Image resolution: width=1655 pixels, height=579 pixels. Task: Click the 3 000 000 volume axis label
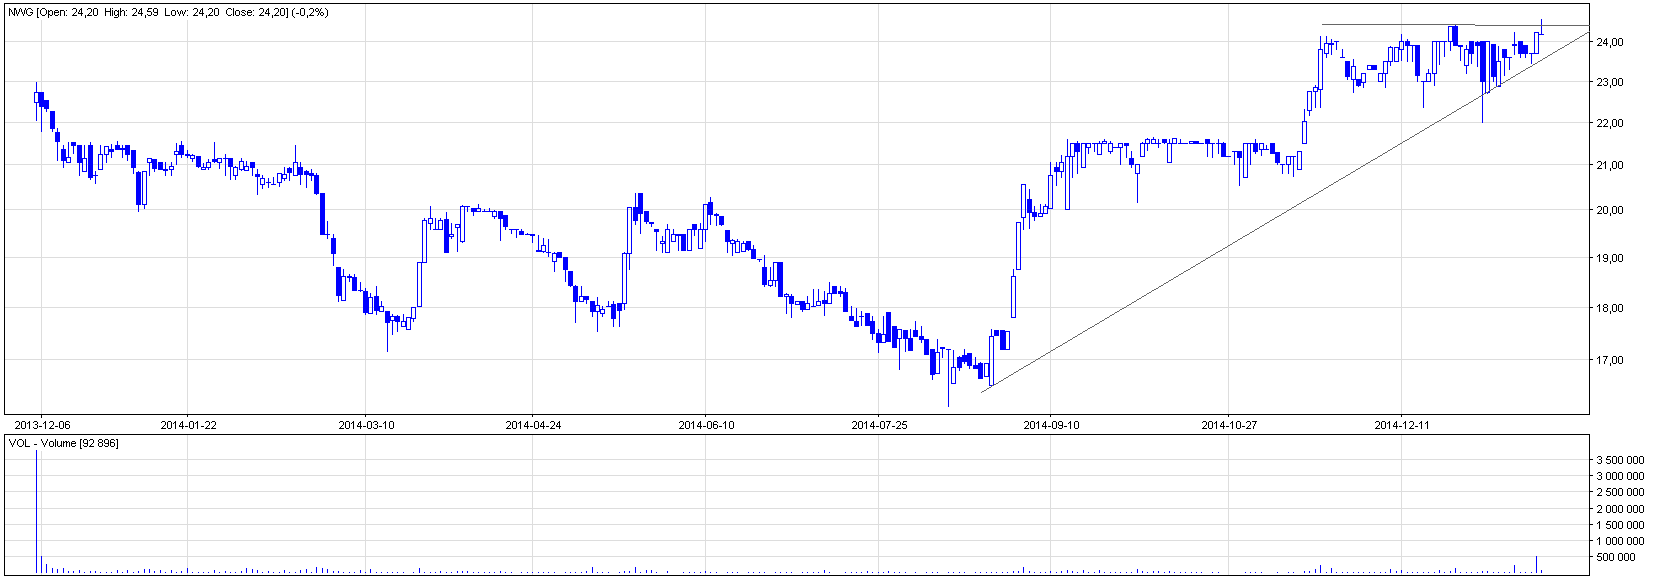coord(1620,476)
